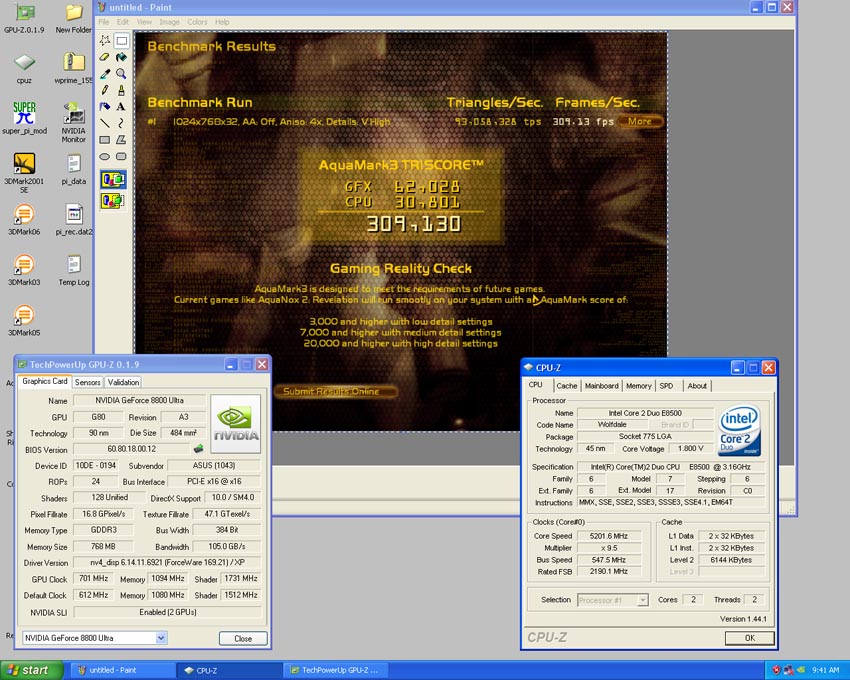
Task: Choose the Ellipse shape tool
Action: (105, 157)
